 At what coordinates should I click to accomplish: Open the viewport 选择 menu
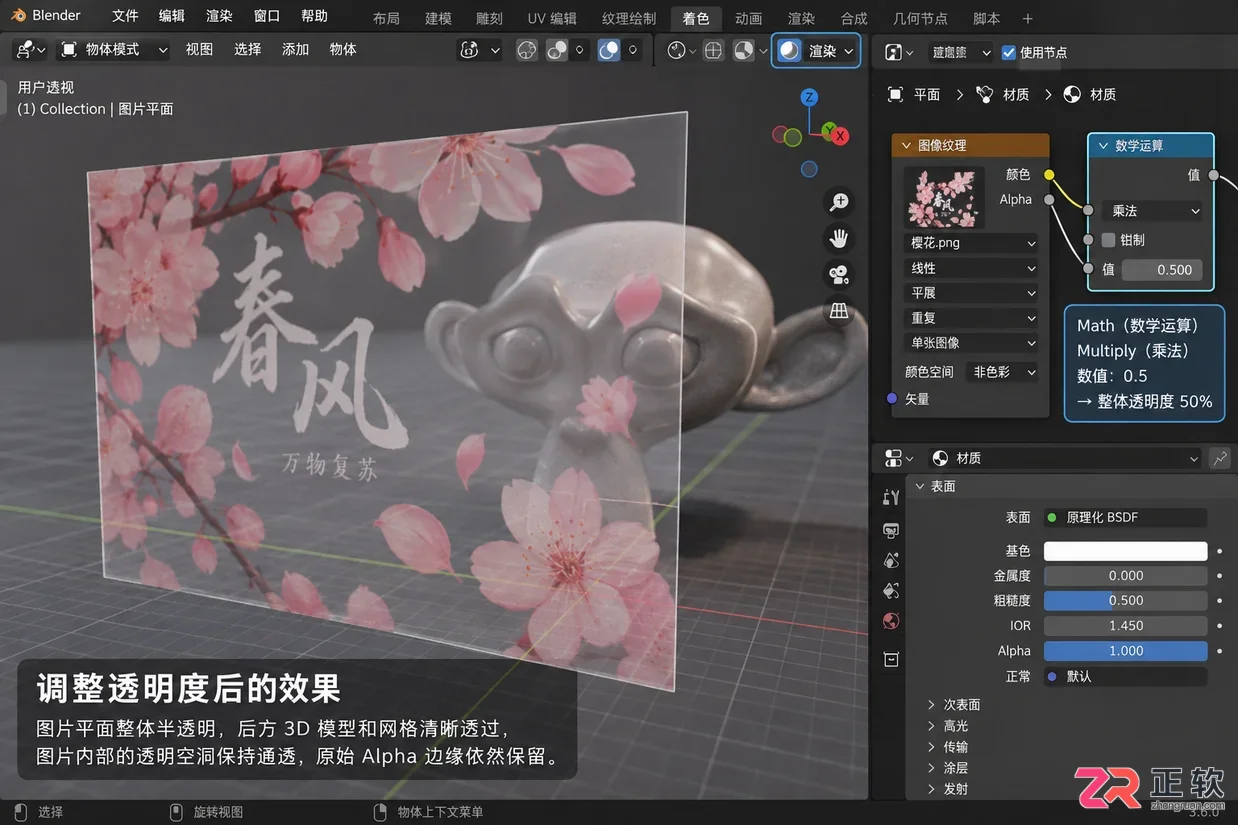[247, 49]
